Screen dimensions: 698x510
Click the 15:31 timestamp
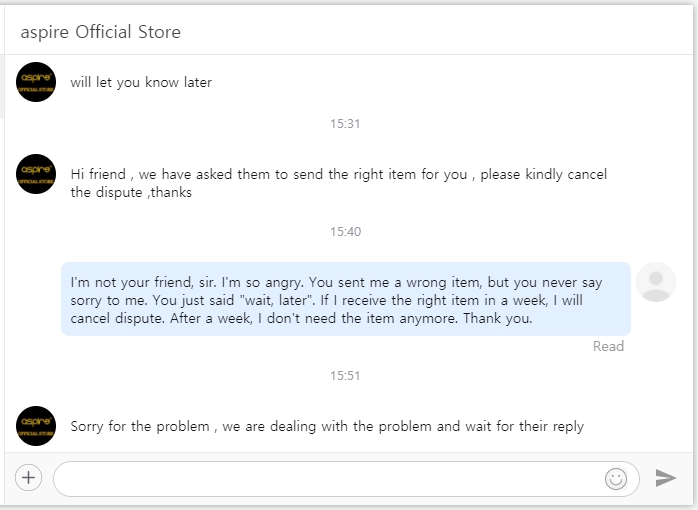345,124
